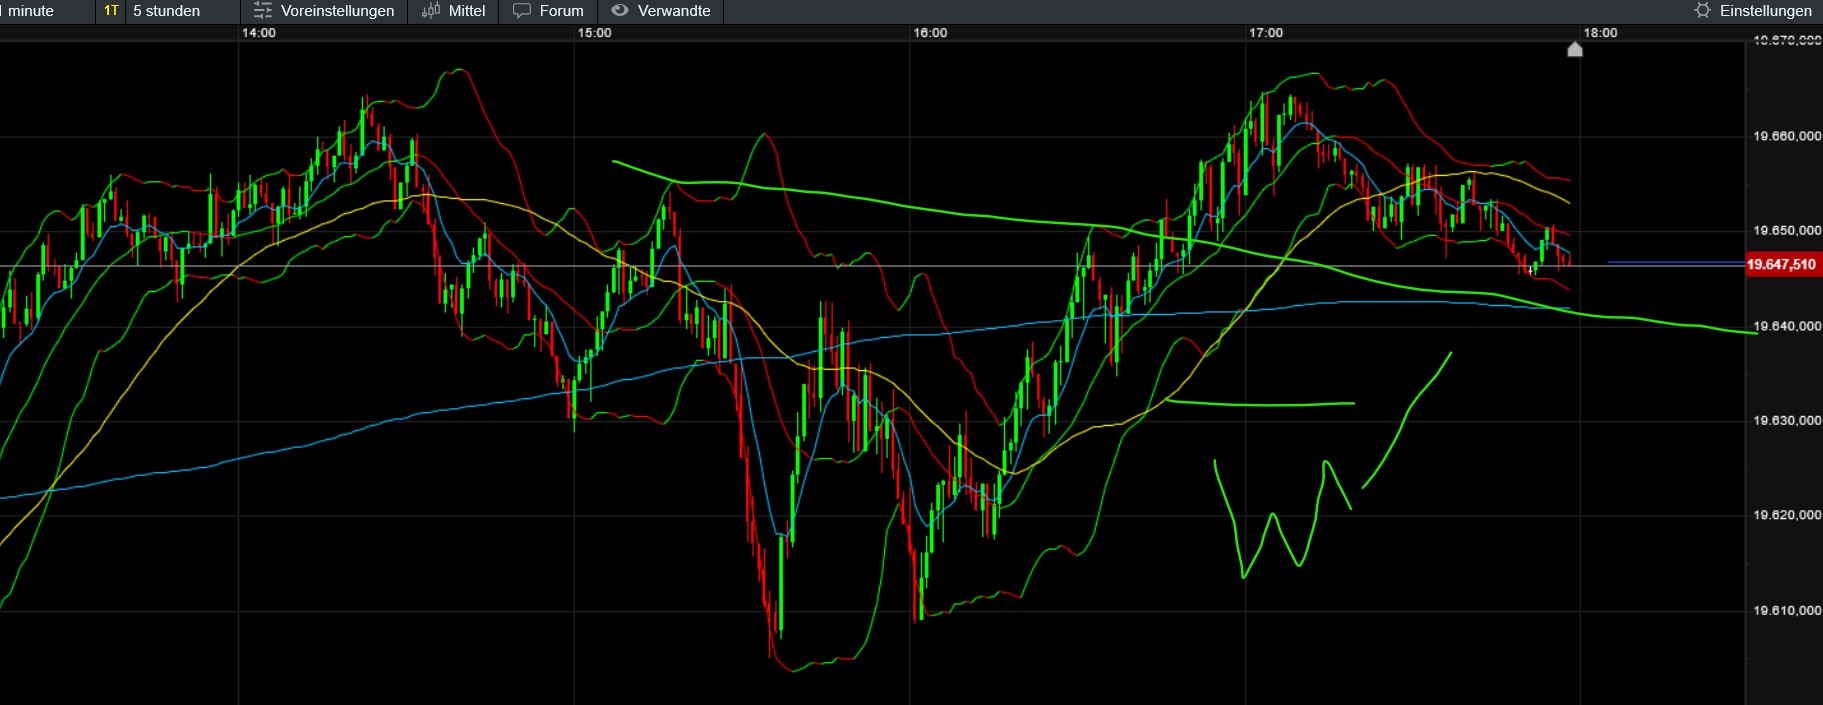Open the Forum tab
Viewport: 1823px width, 705px height.
tap(548, 11)
